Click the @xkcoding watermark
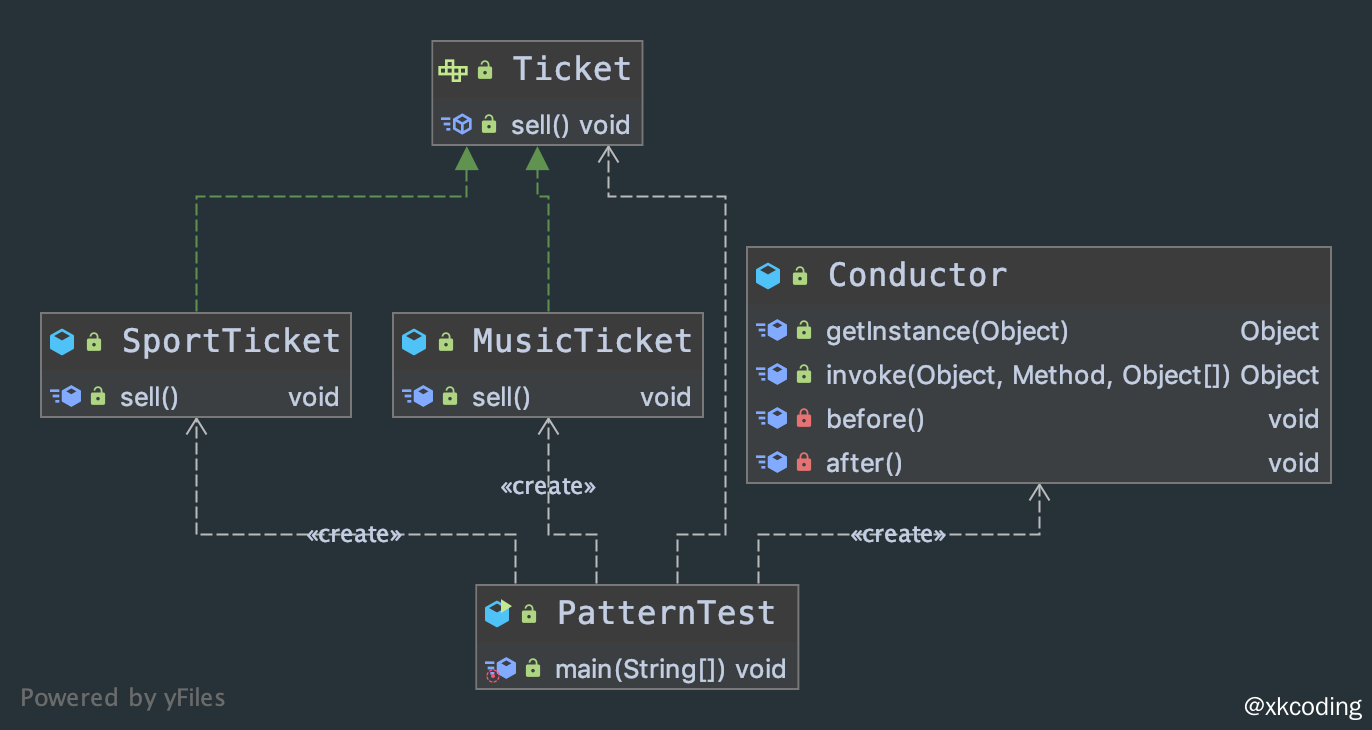This screenshot has height=730, width=1372. pyautogui.click(x=1302, y=707)
